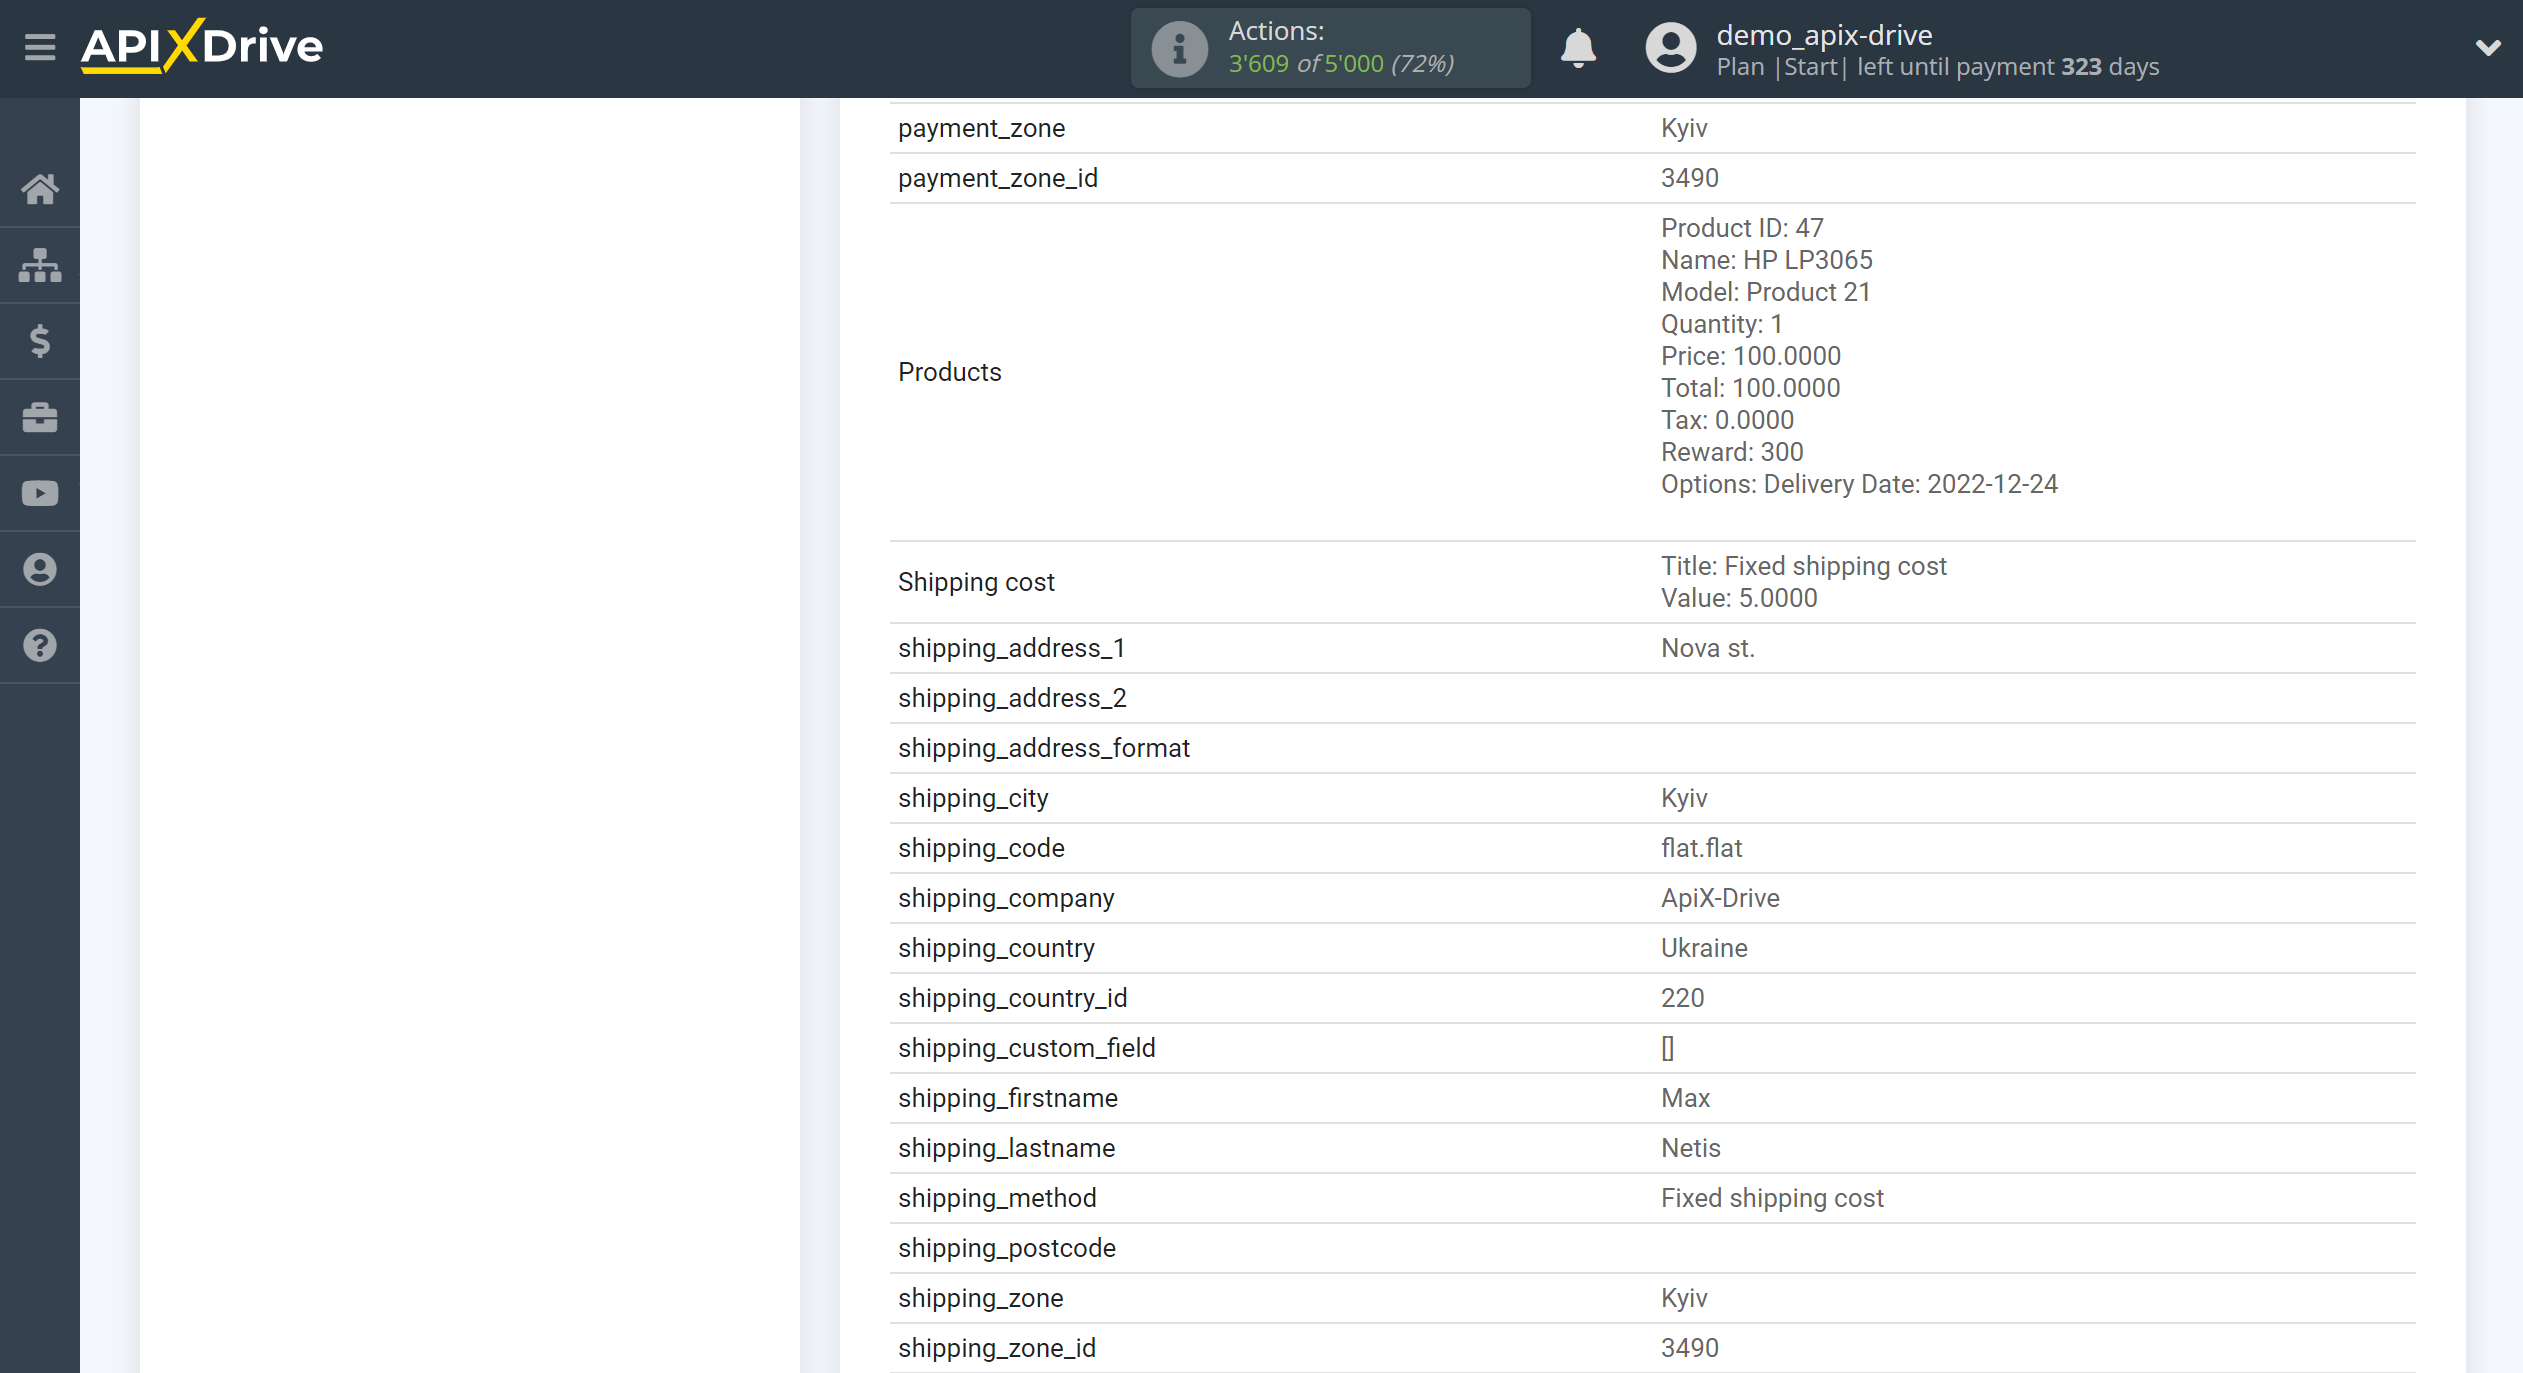Scroll down to view more fields
This screenshot has height=1373, width=2523.
(2509, 1336)
